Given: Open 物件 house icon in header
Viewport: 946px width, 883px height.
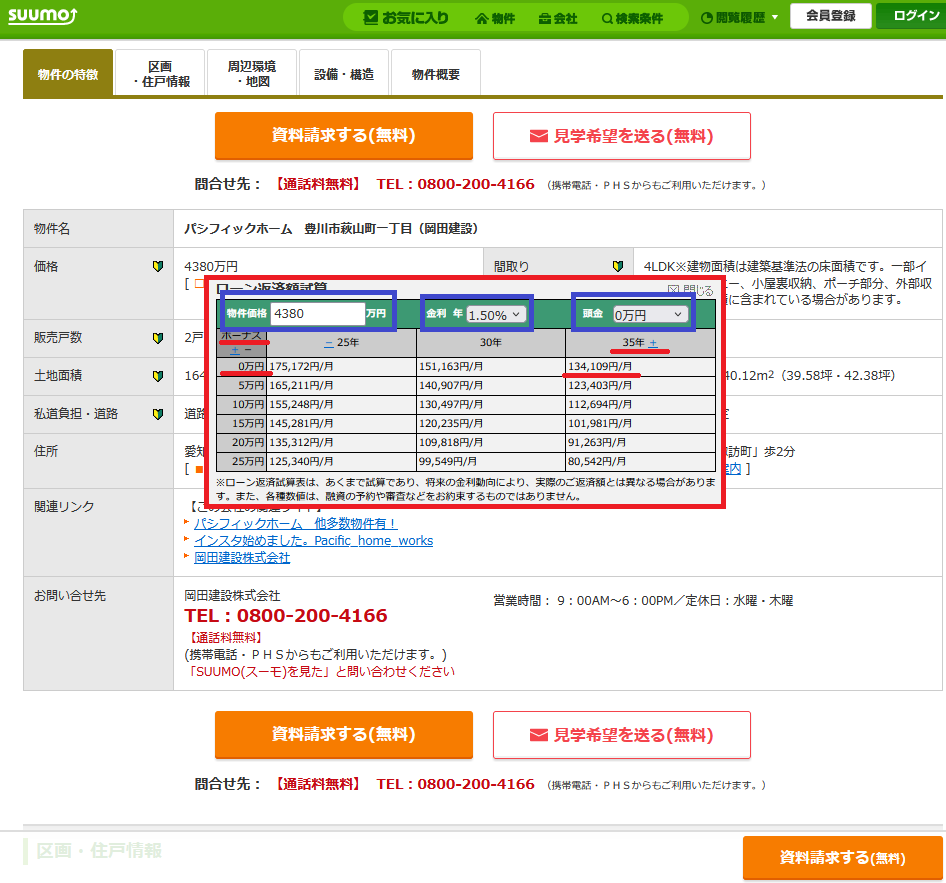Looking at the screenshot, I should [495, 19].
